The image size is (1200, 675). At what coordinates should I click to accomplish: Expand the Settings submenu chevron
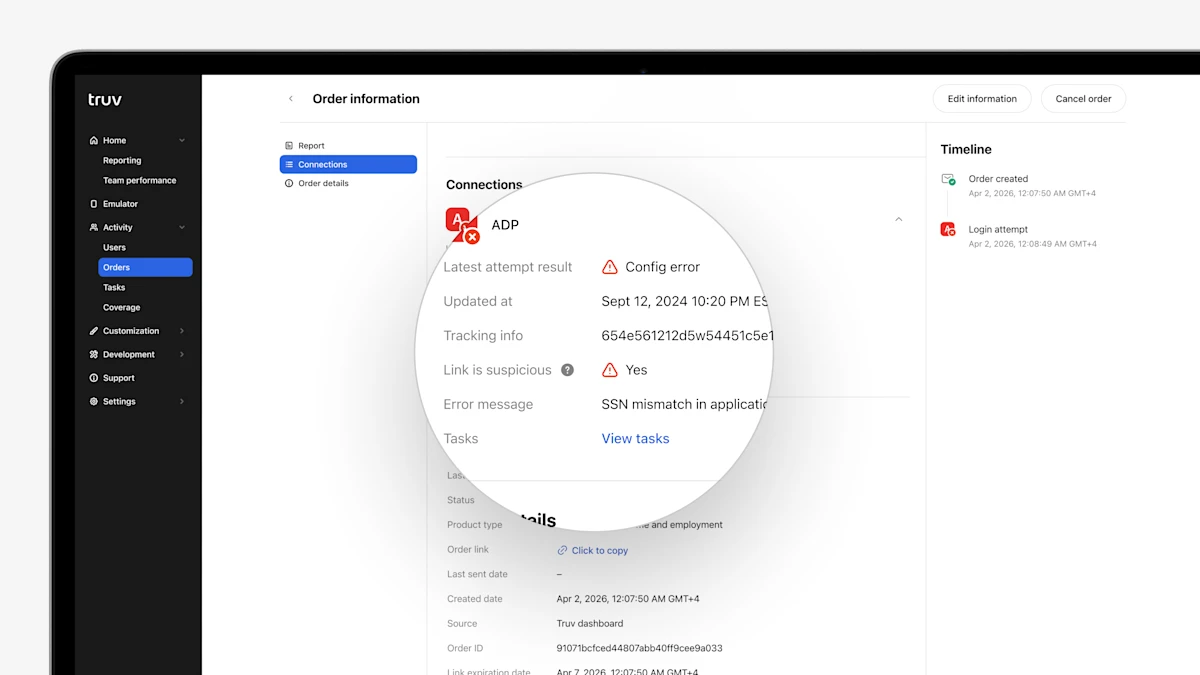coord(182,402)
